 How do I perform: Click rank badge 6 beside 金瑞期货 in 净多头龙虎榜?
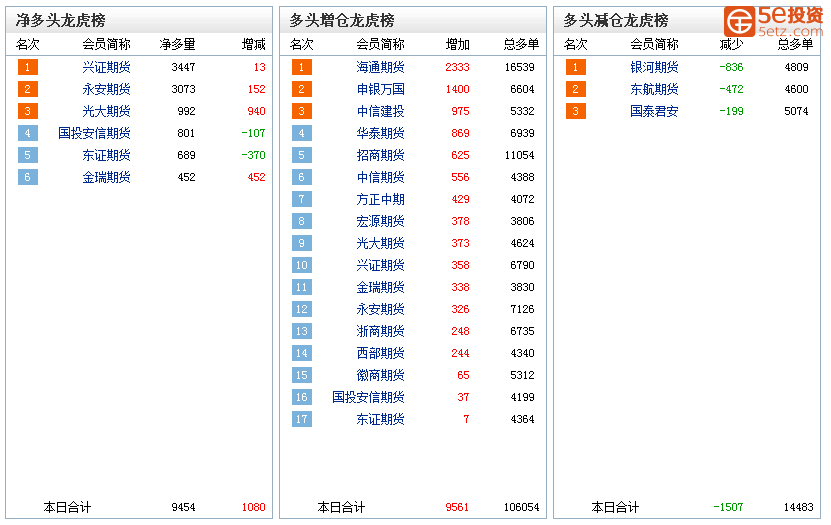[28, 177]
